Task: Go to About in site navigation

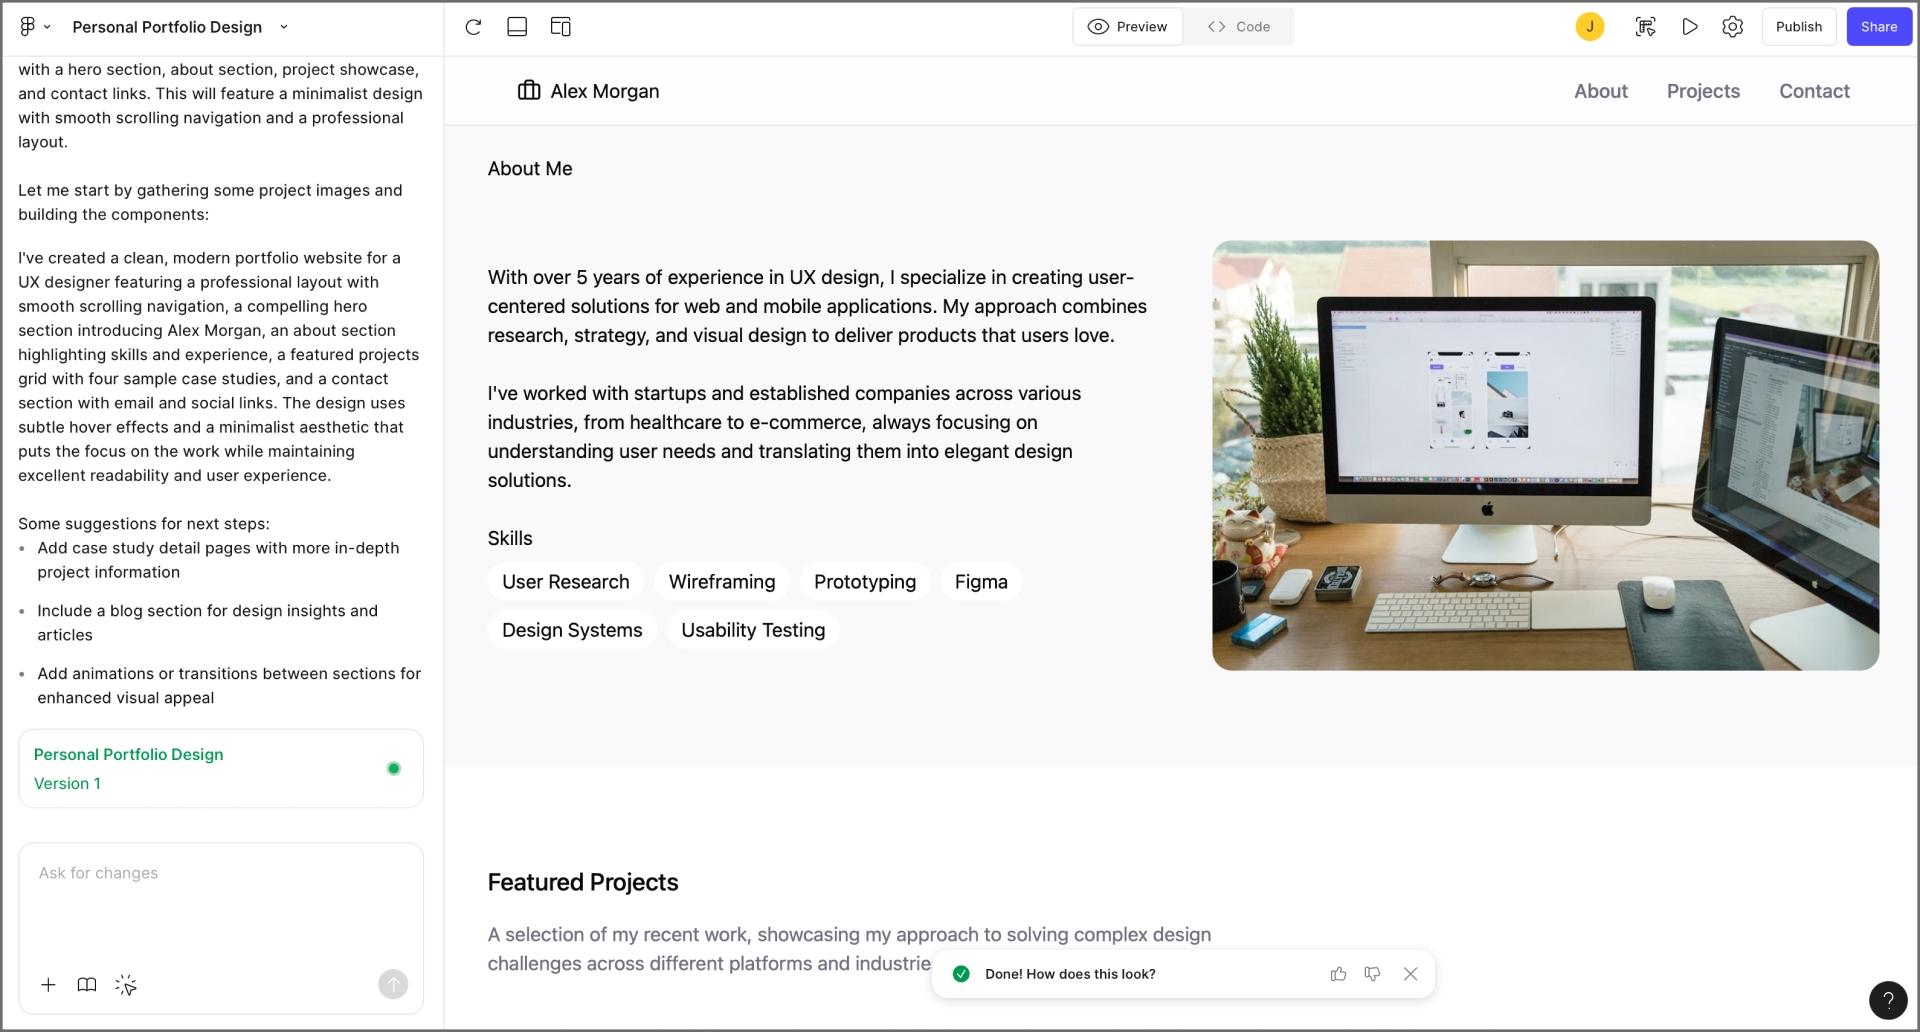Action: tap(1600, 91)
